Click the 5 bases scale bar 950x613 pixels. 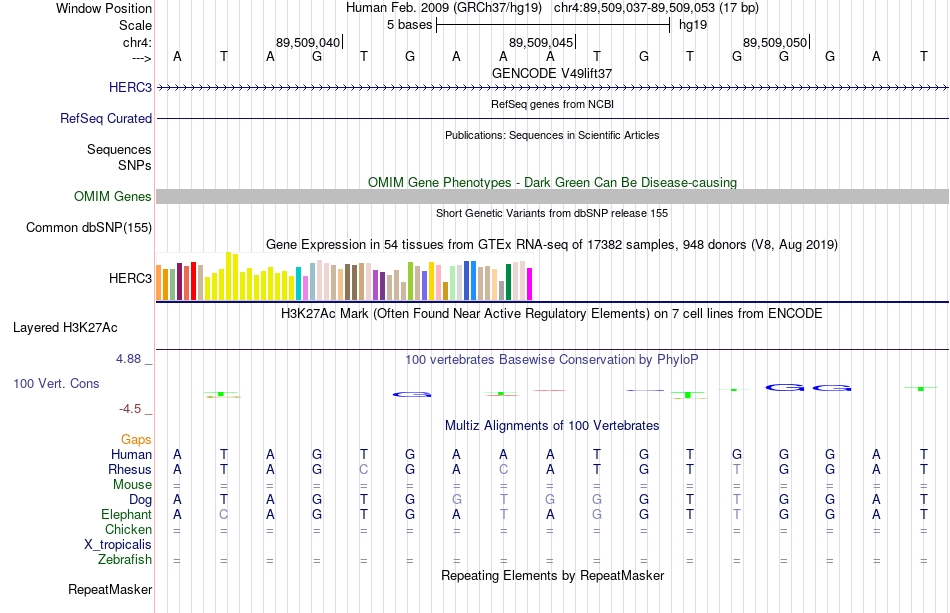tap(553, 25)
